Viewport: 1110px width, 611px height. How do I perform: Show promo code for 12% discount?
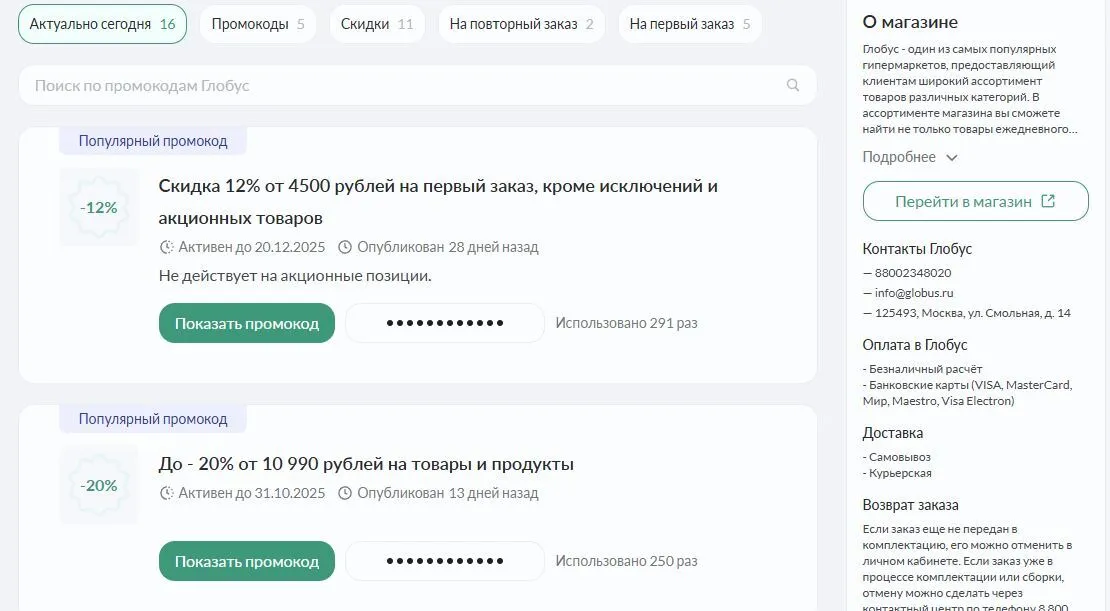[x=246, y=323]
